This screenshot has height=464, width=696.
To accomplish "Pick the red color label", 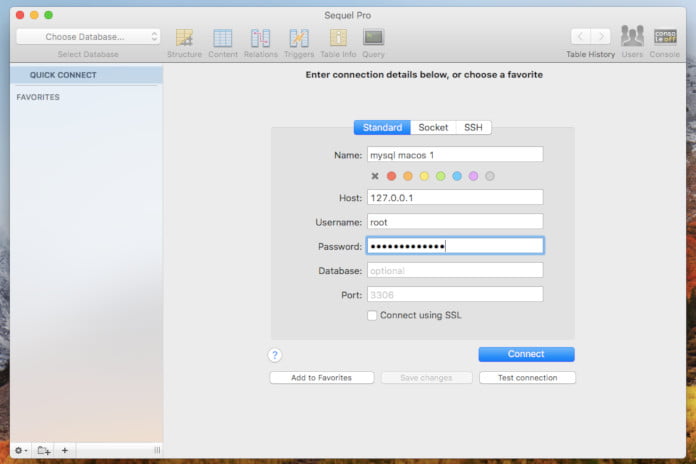I will point(392,176).
